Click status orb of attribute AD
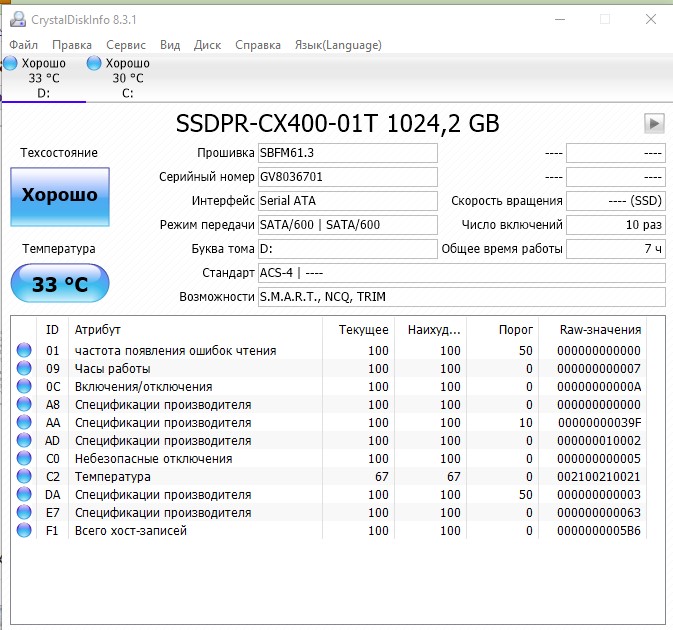 (24, 440)
